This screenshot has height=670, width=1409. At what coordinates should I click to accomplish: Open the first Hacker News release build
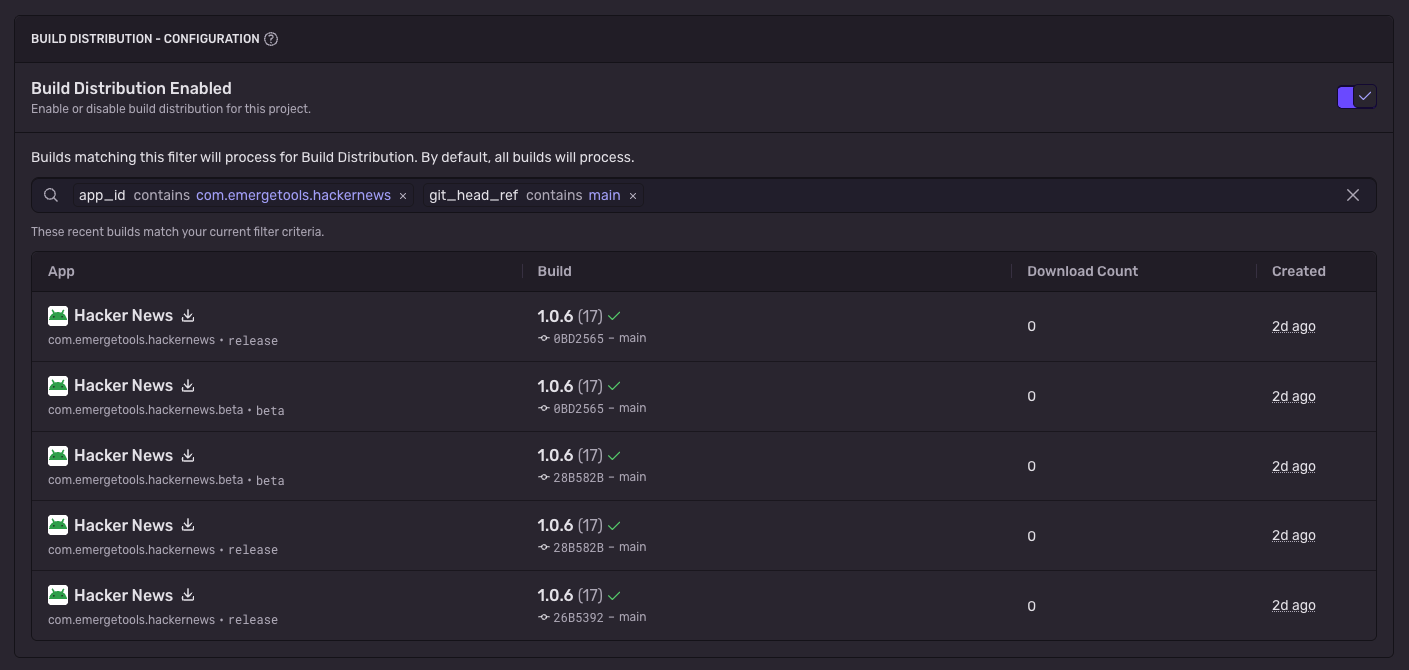tap(123, 316)
